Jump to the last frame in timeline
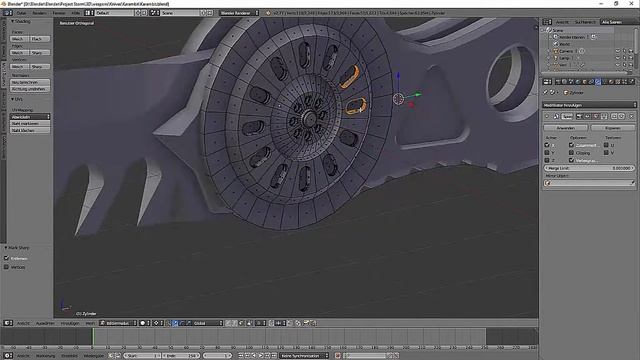 tap(274, 356)
